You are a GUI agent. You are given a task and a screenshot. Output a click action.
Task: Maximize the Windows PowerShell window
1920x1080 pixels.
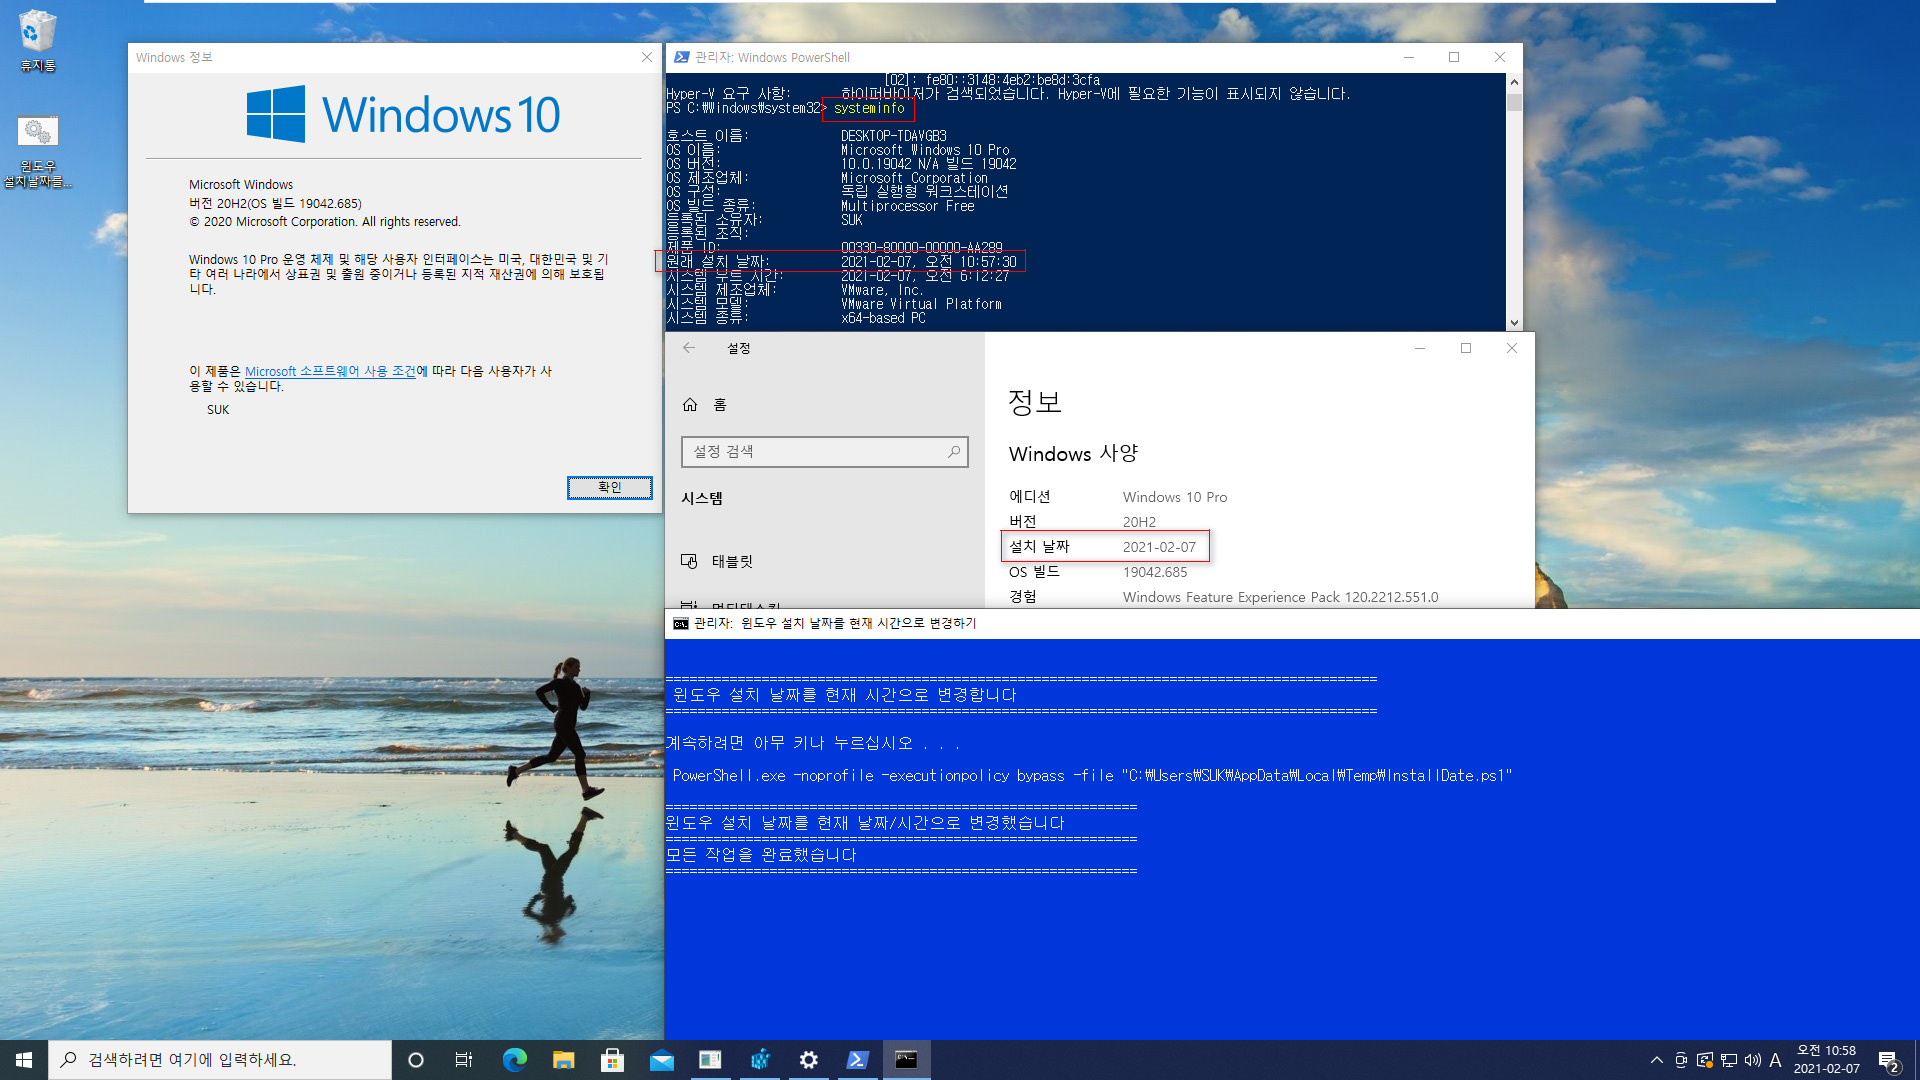[x=1454, y=57]
